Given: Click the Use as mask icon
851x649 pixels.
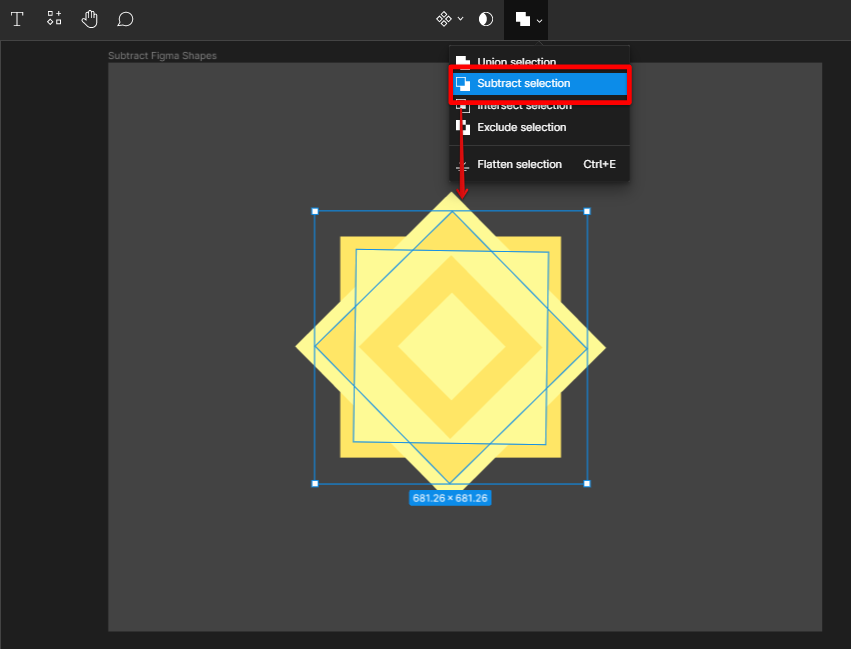Looking at the screenshot, I should (486, 19).
